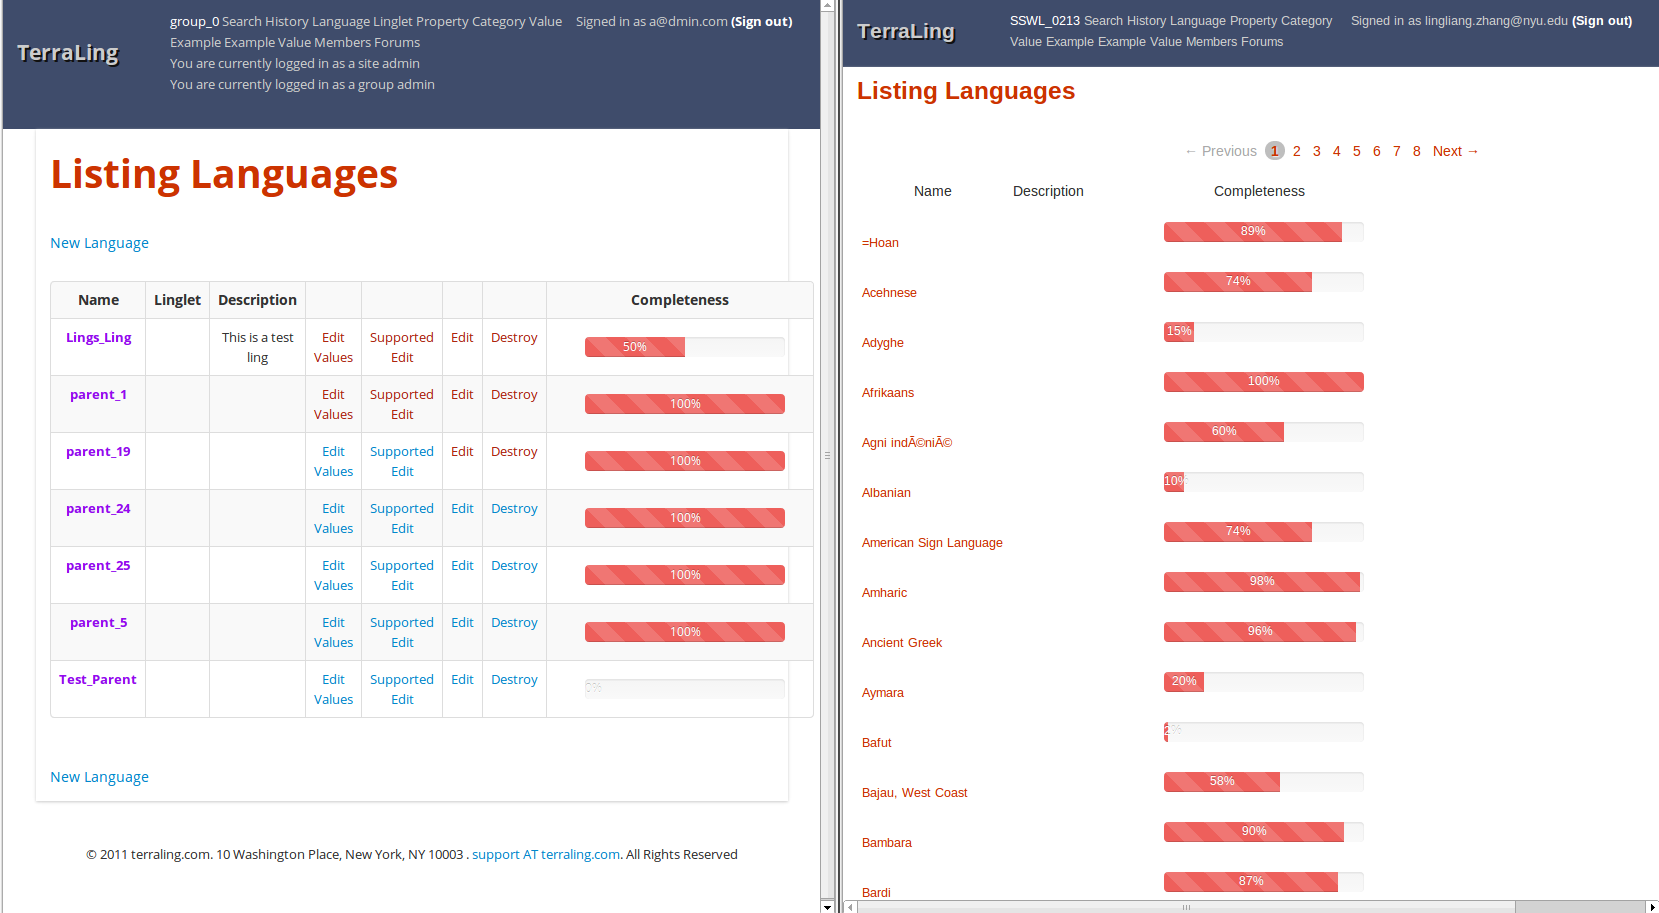The image size is (1659, 913).
Task: Click Sign out in right pane header
Action: click(x=1602, y=20)
